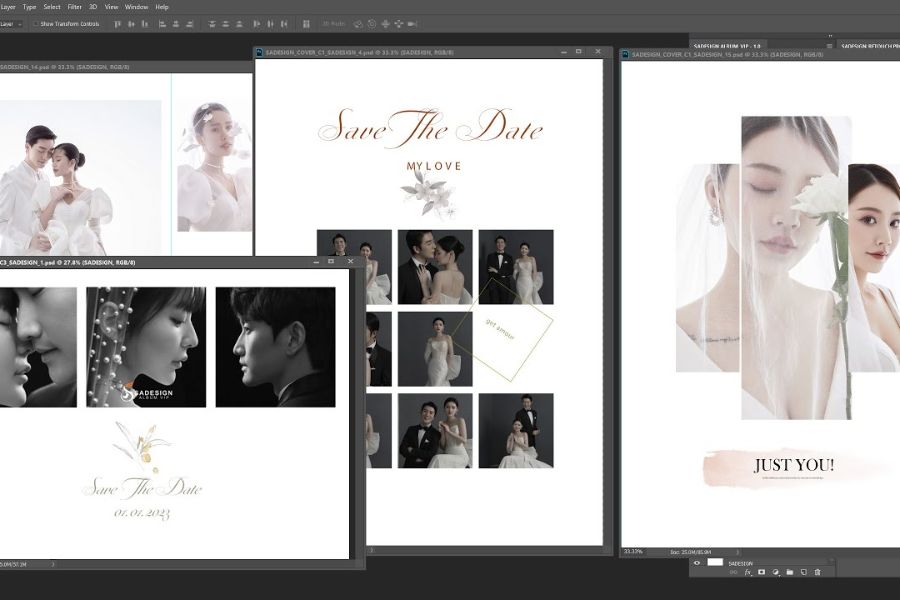Create a new layer group
Image resolution: width=900 pixels, height=600 pixels.
789,572
